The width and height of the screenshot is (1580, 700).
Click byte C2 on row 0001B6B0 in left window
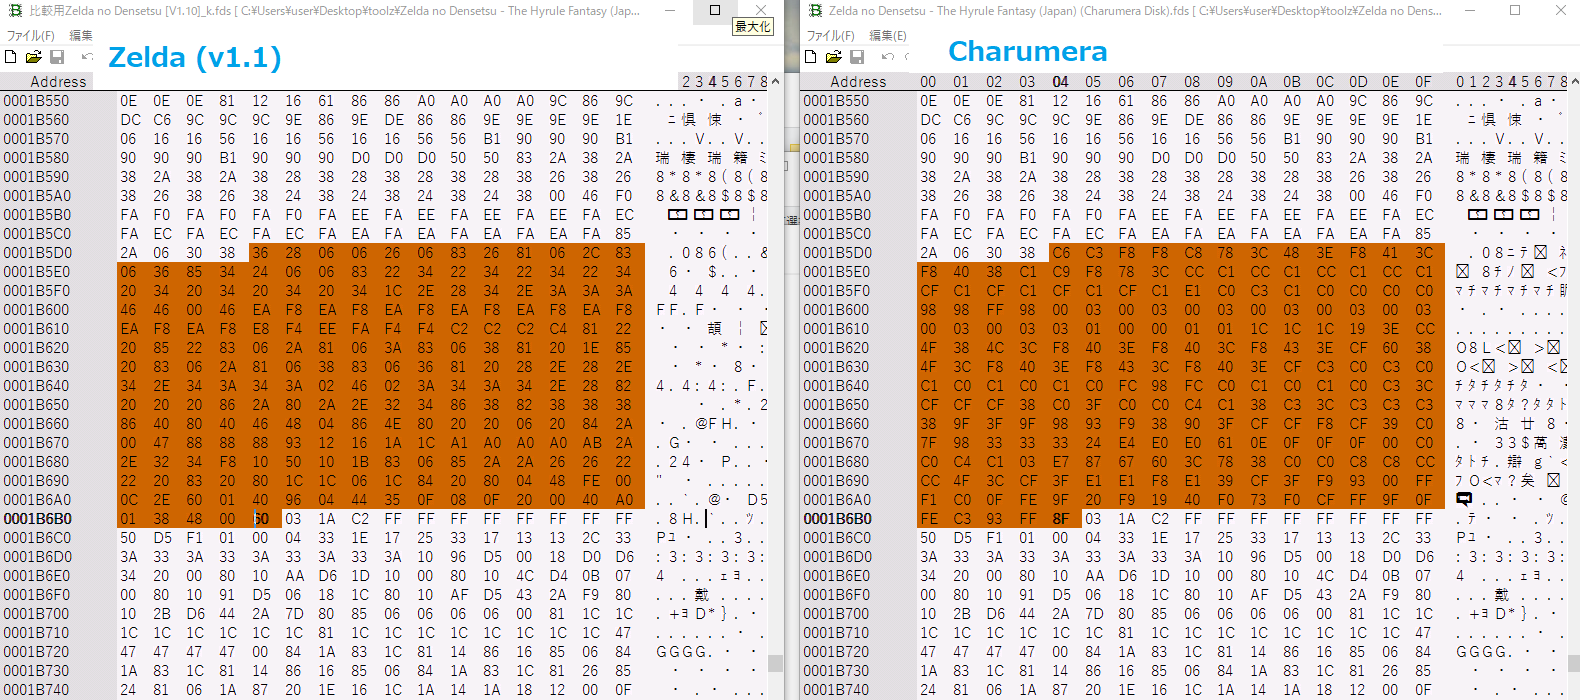click(360, 519)
